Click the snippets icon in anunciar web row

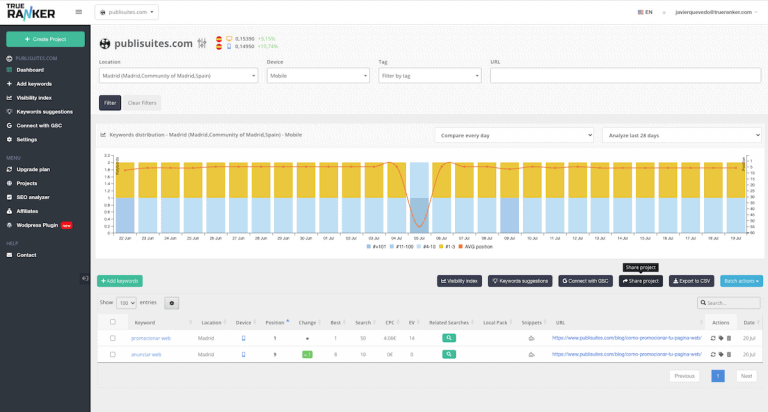(x=531, y=354)
